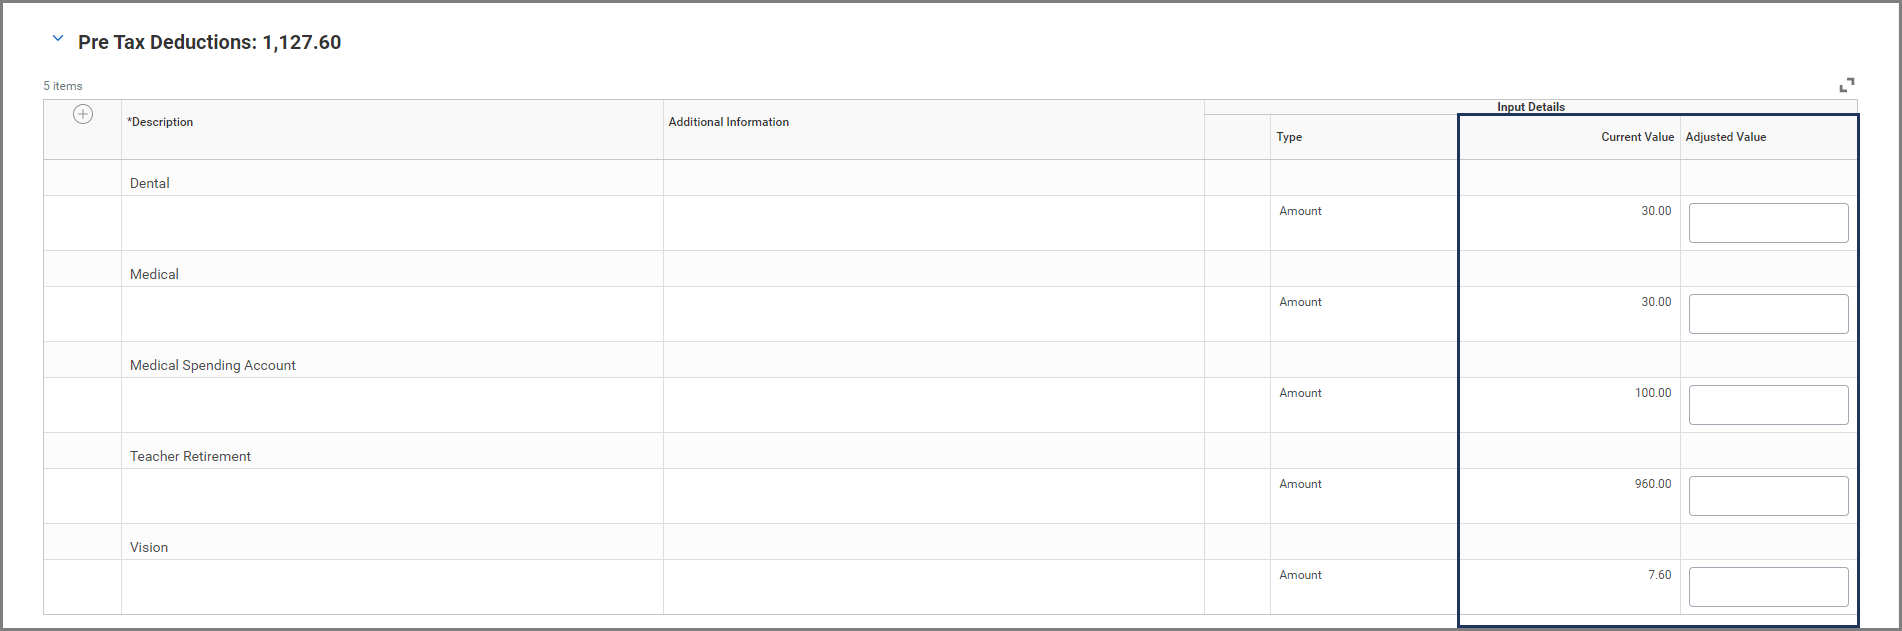Select Medical Spending Account adjusted value box
1902x631 pixels.
point(1767,405)
